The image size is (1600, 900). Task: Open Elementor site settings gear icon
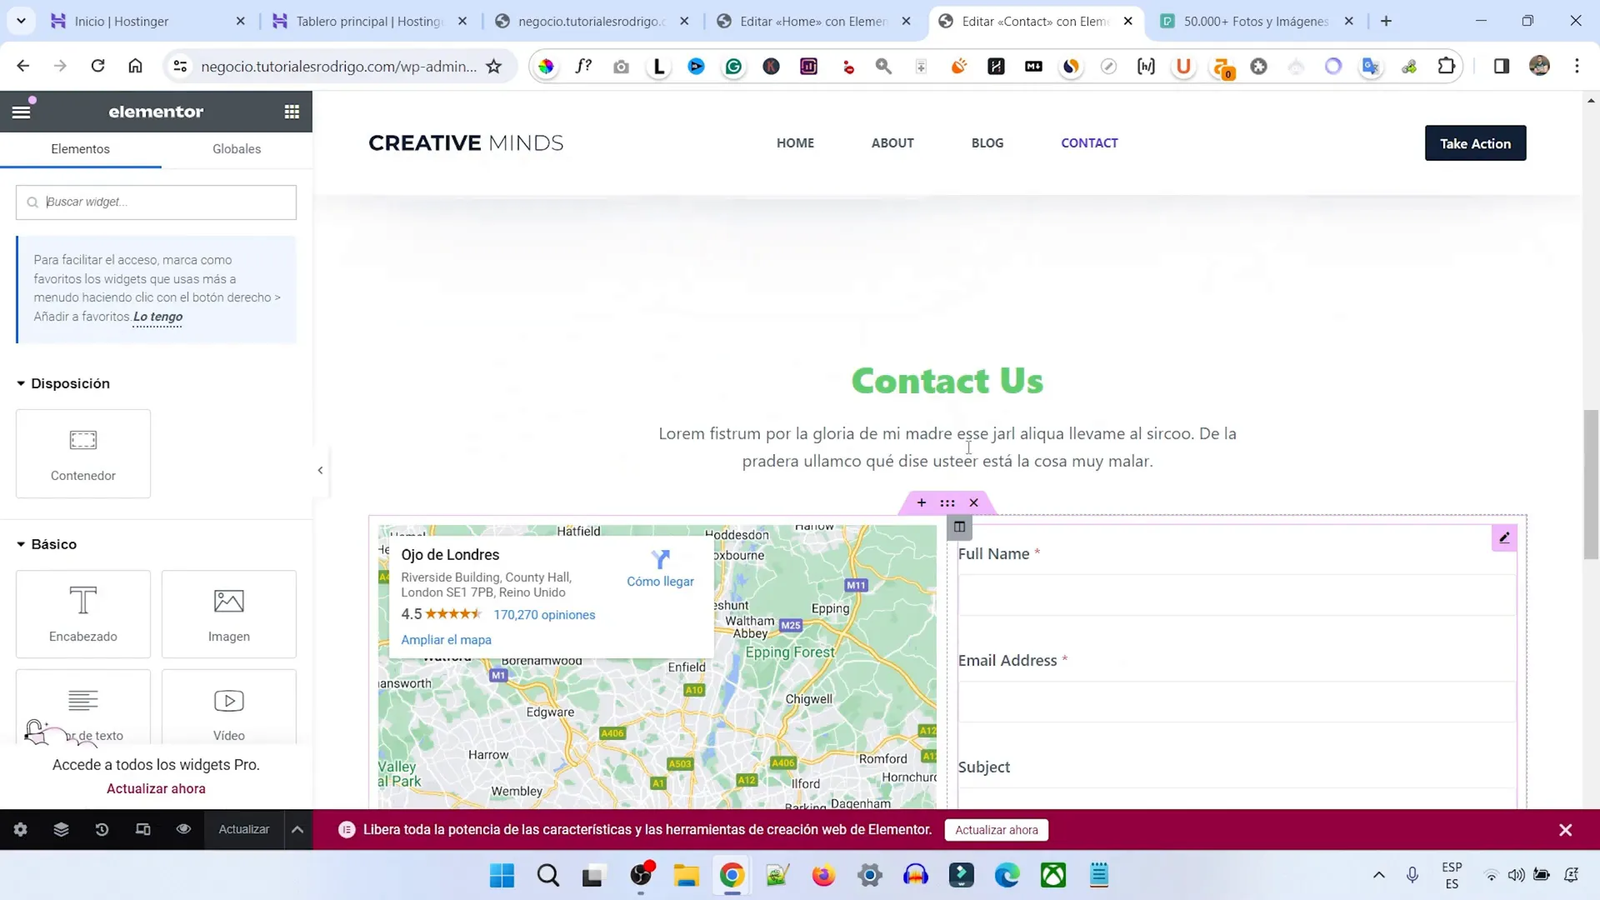(20, 829)
